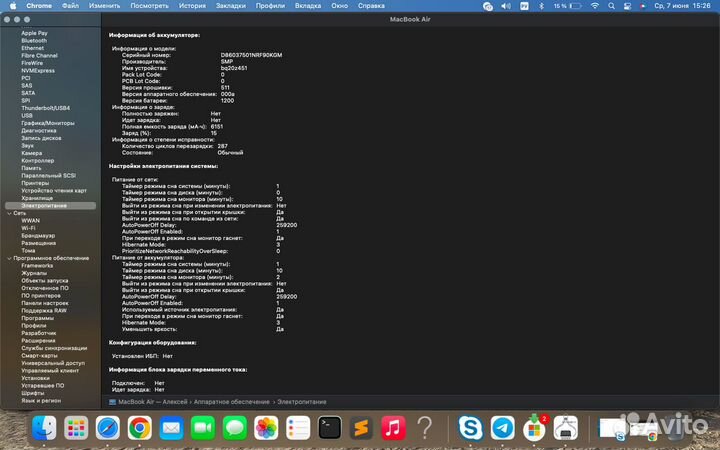Select Электропитание row in the sidebar
This screenshot has height=450, width=720.
tap(51, 206)
